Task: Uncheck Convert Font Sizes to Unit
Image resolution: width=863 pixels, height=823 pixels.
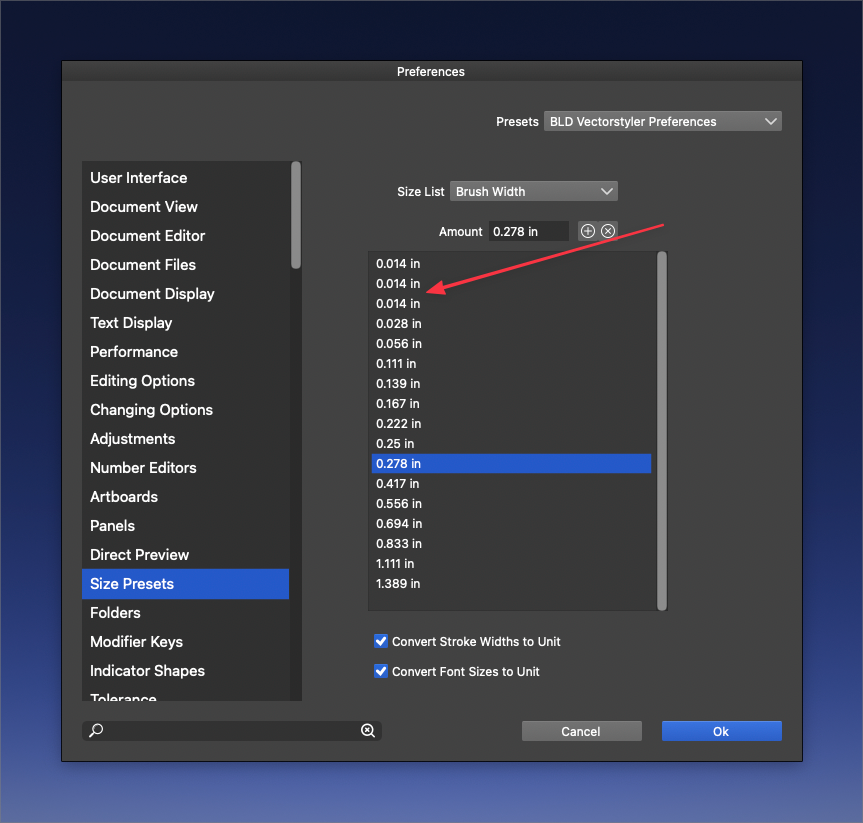Action: click(381, 671)
